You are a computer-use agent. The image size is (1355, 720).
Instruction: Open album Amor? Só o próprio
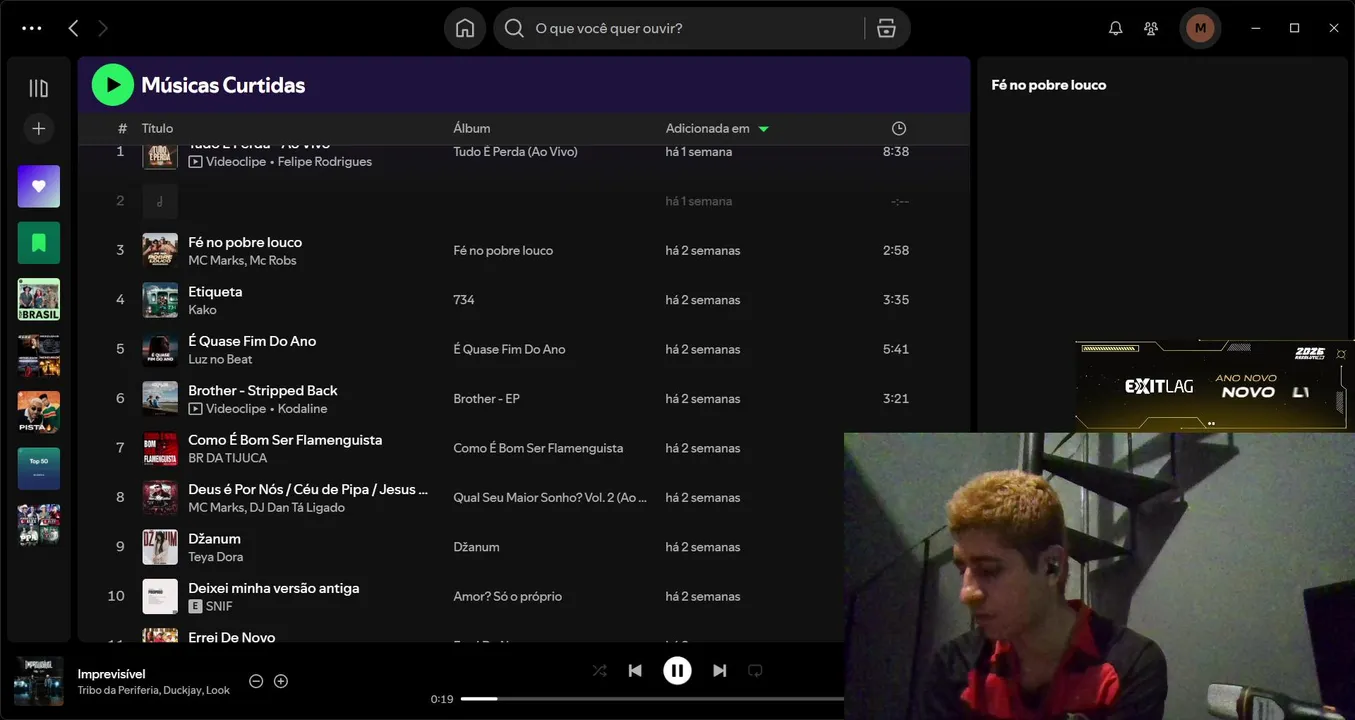click(x=507, y=597)
